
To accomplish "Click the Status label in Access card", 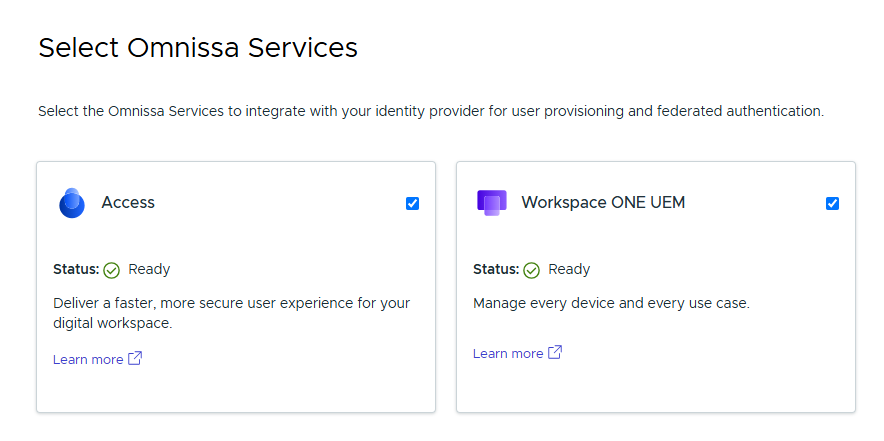I will pos(76,269).
